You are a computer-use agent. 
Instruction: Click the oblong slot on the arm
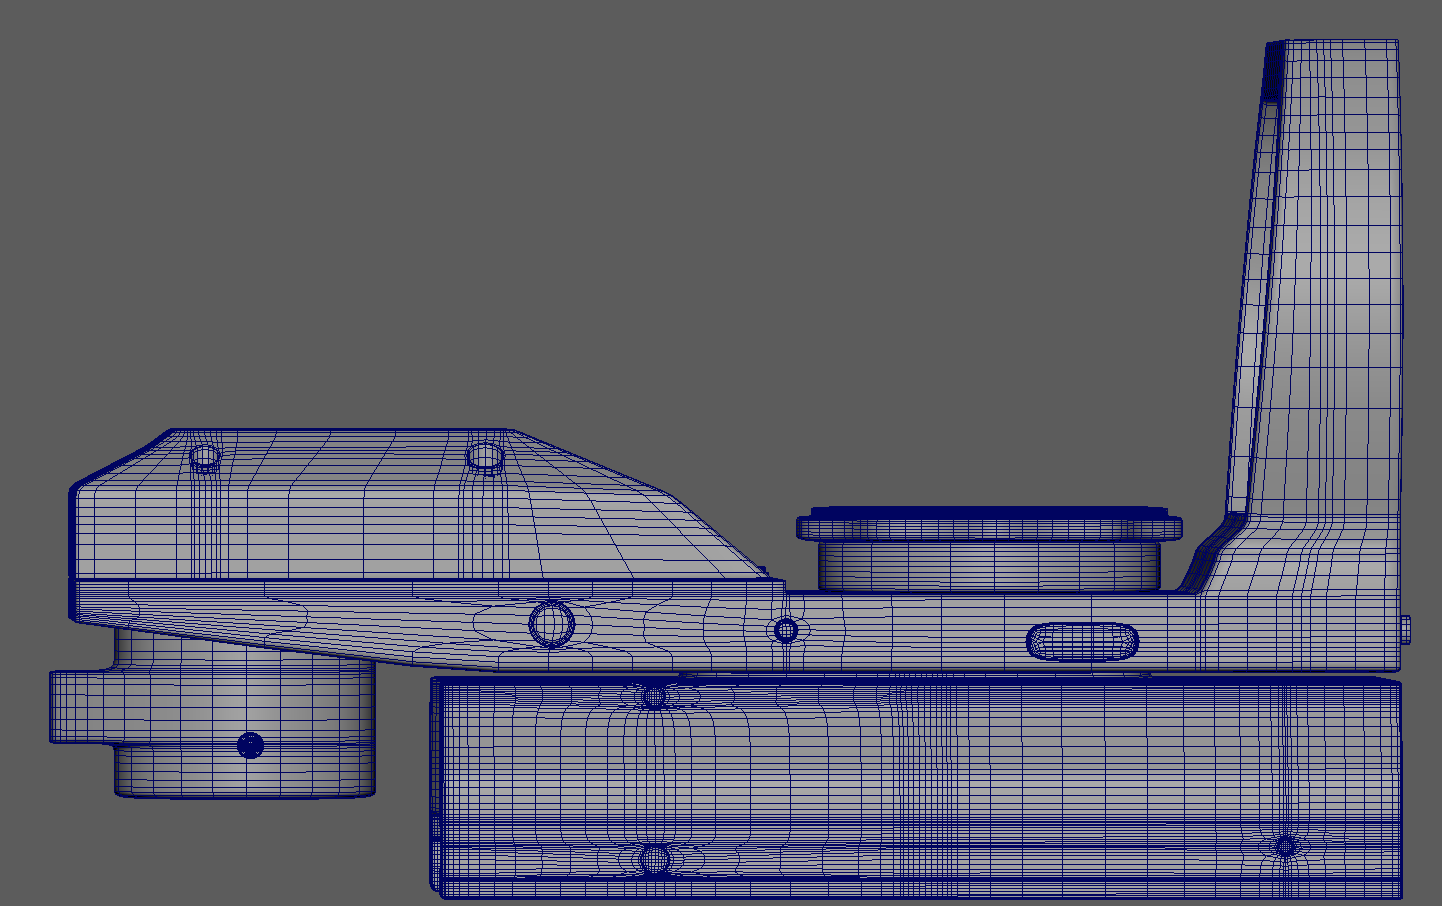(1082, 642)
